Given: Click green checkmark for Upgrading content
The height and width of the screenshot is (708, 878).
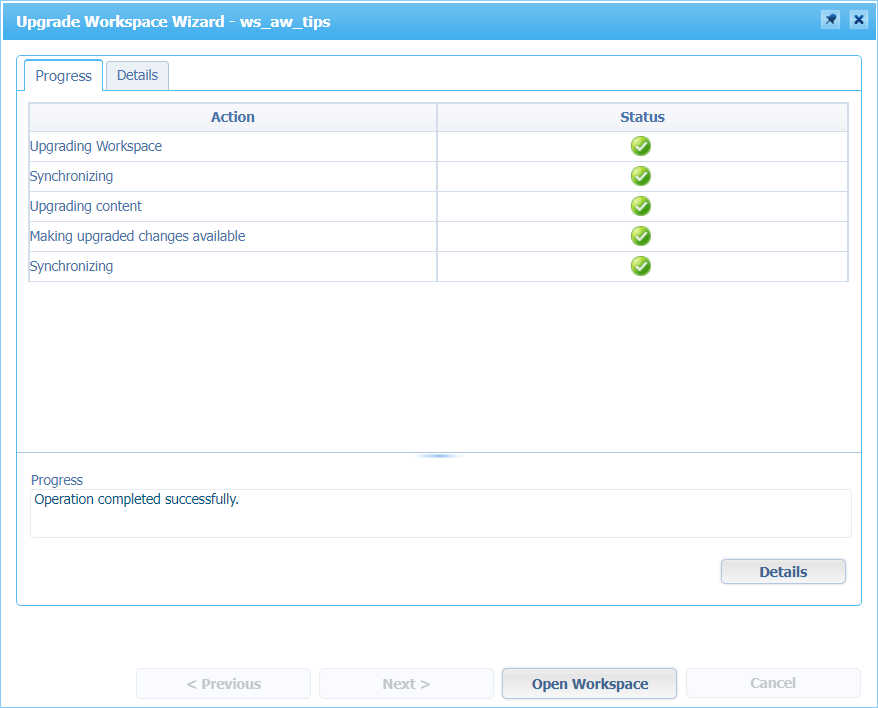Looking at the screenshot, I should pos(641,207).
